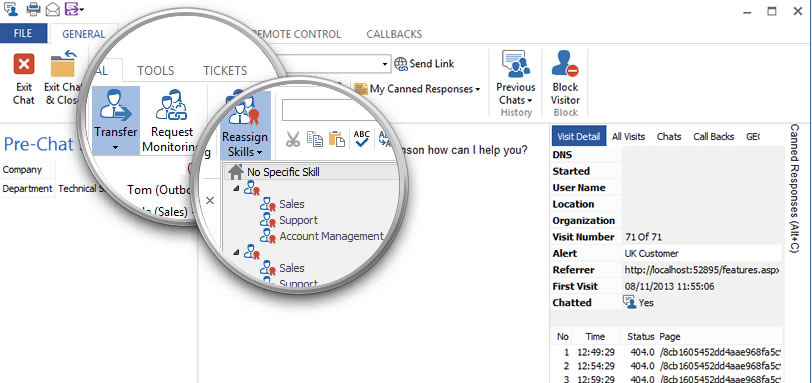Viewport: 812px width, 383px height.
Task: Click the home icon beside No Specific Skill
Action: pyautogui.click(x=236, y=171)
